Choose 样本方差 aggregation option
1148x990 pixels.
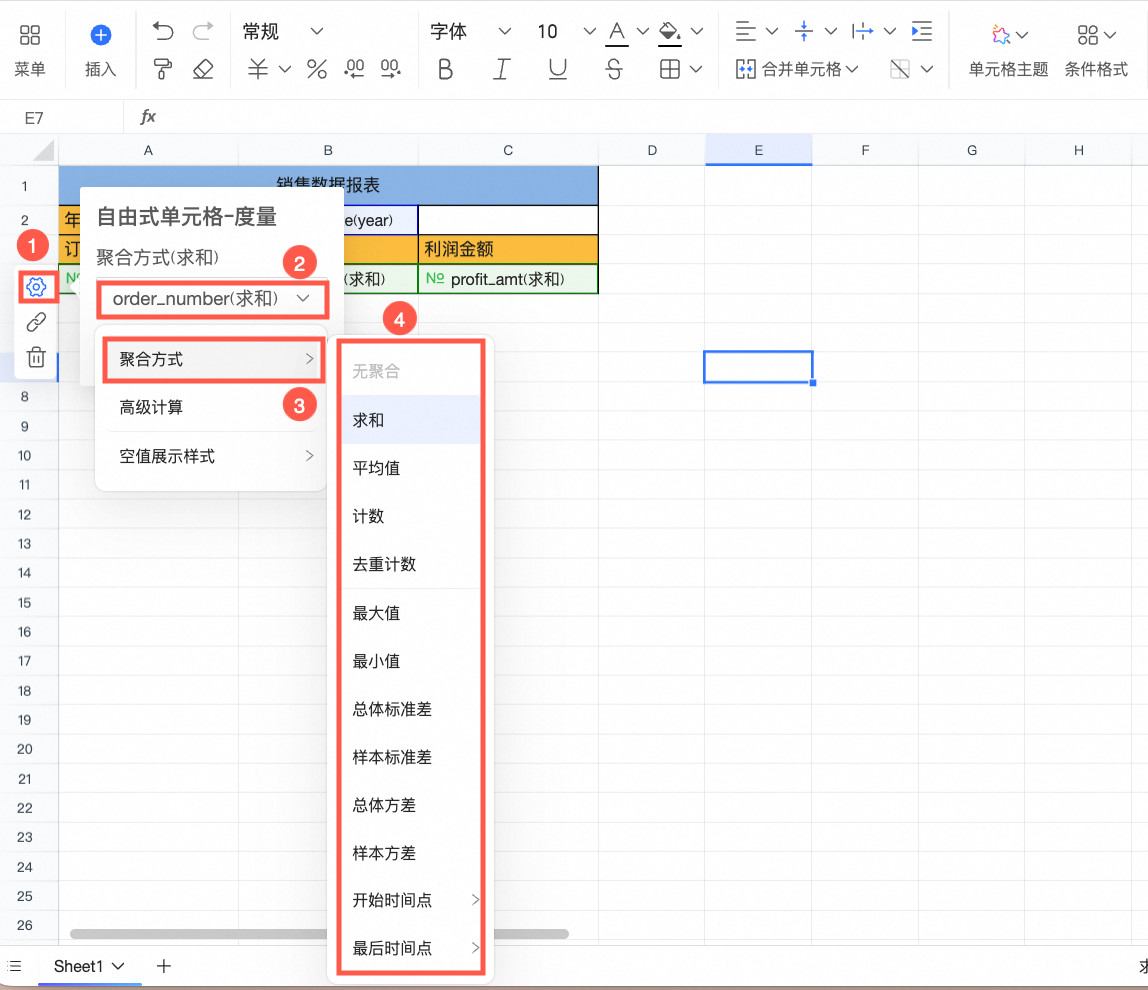point(410,853)
